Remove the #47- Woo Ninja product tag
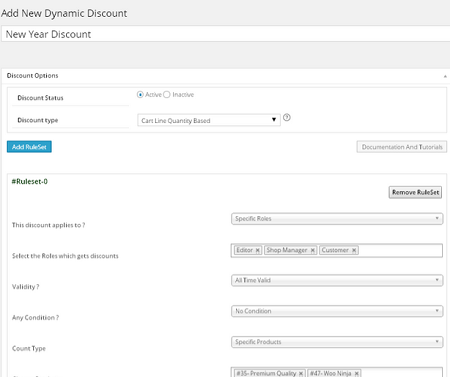450x377 pixels. pos(357,373)
